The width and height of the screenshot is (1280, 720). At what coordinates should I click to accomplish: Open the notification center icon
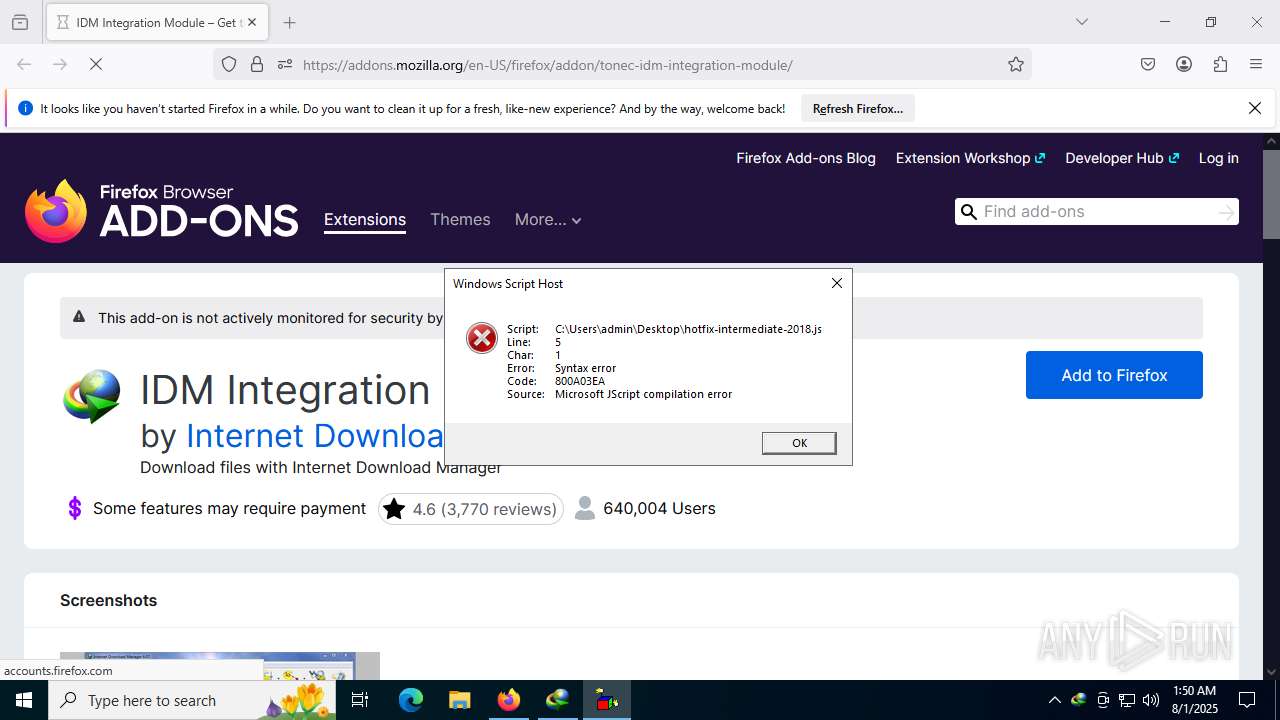point(1247,700)
